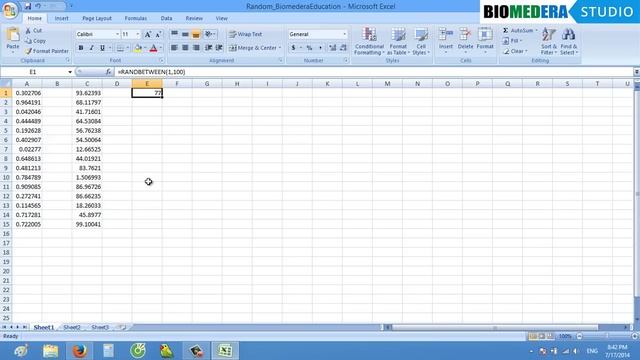The height and width of the screenshot is (360, 640).
Task: Click Percent Style icon
Action: click(x=309, y=48)
